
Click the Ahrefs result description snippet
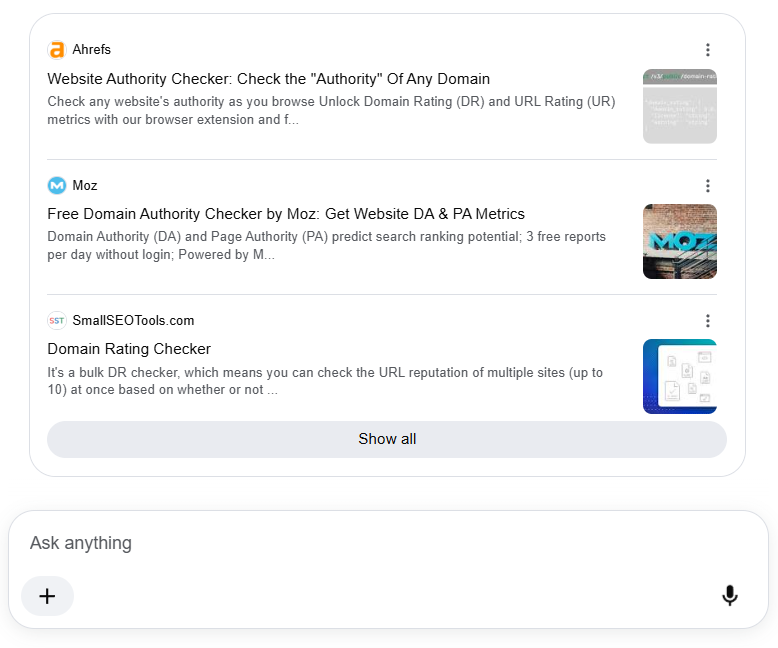pyautogui.click(x=331, y=111)
